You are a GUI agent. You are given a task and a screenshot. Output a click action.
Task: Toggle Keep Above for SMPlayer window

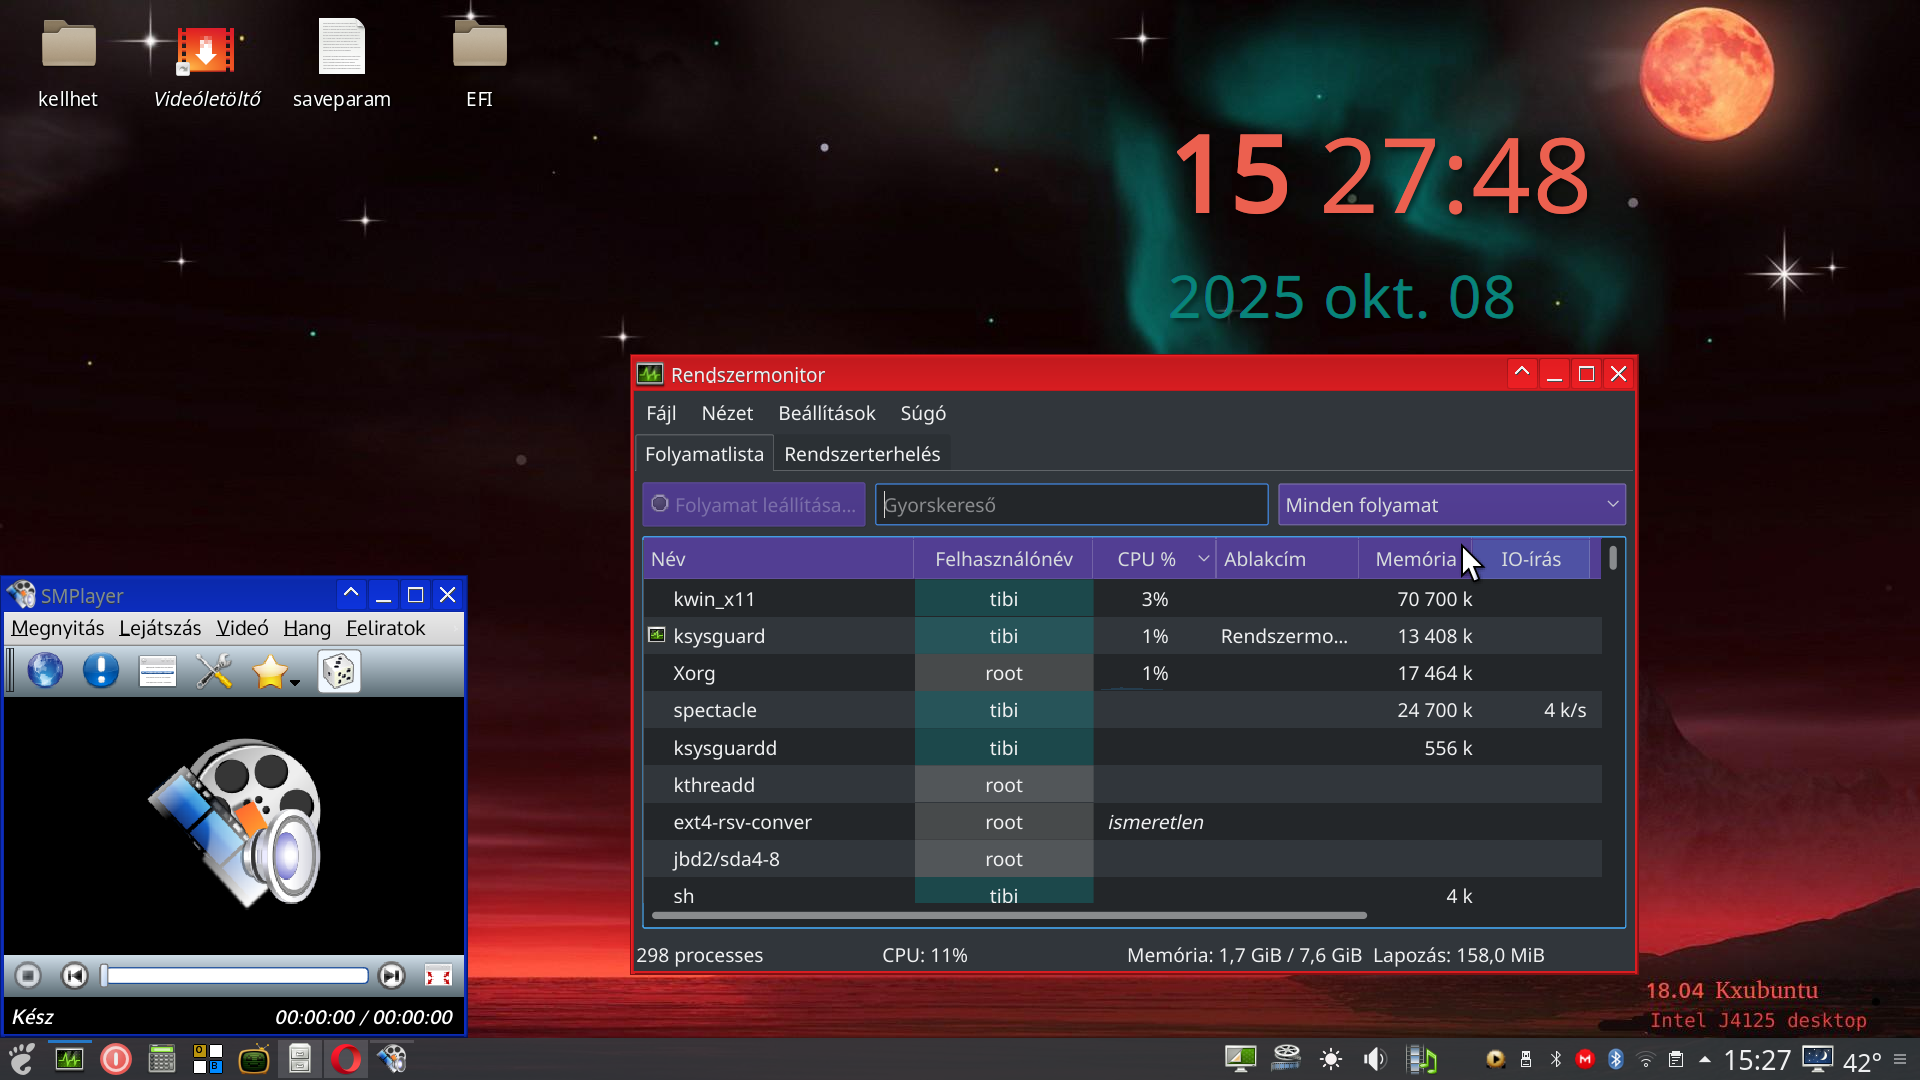click(351, 595)
